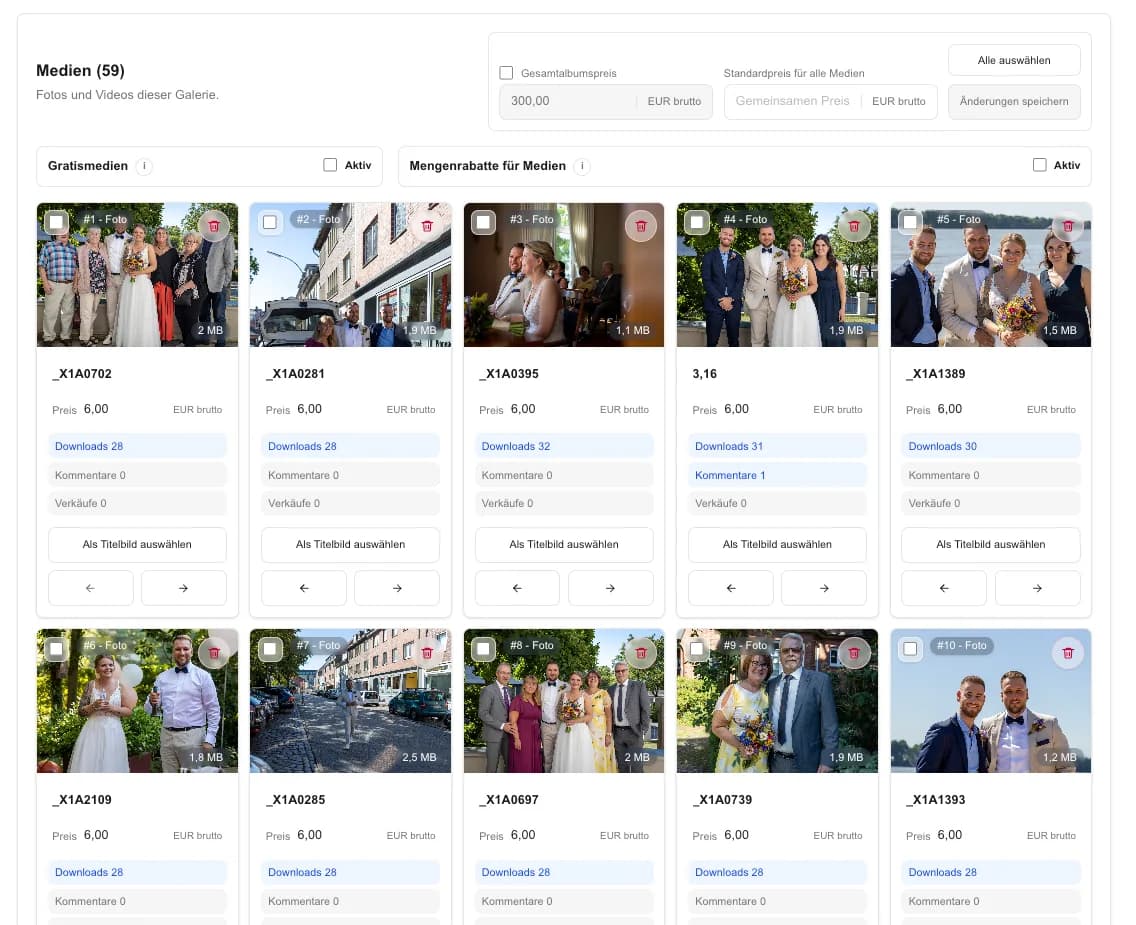The width and height of the screenshot is (1136, 925).
Task: Move _X1A0702 left with arrow
Action: pos(91,588)
